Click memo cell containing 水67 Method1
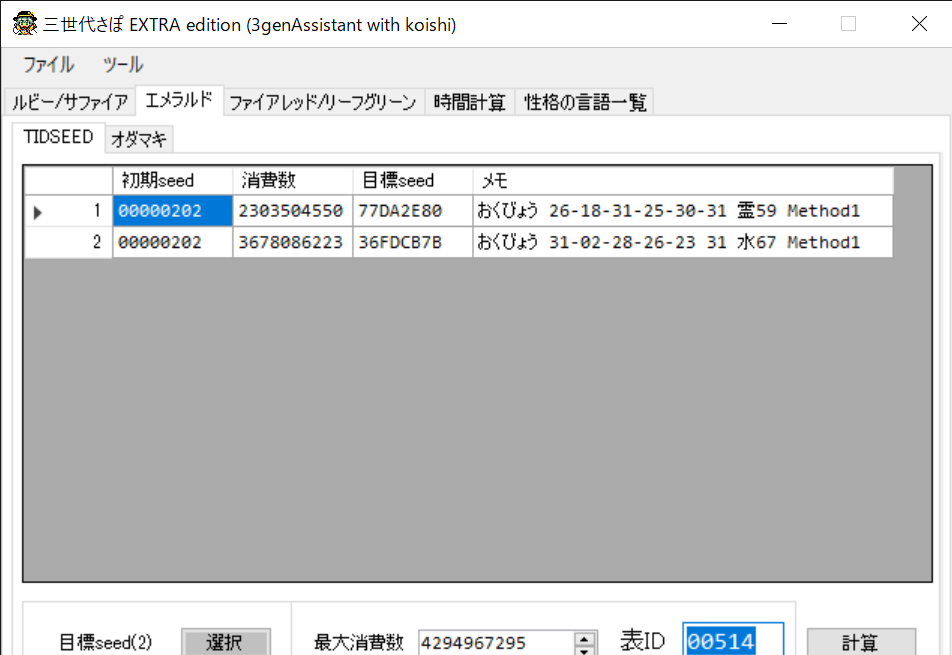952x655 pixels. click(x=683, y=243)
